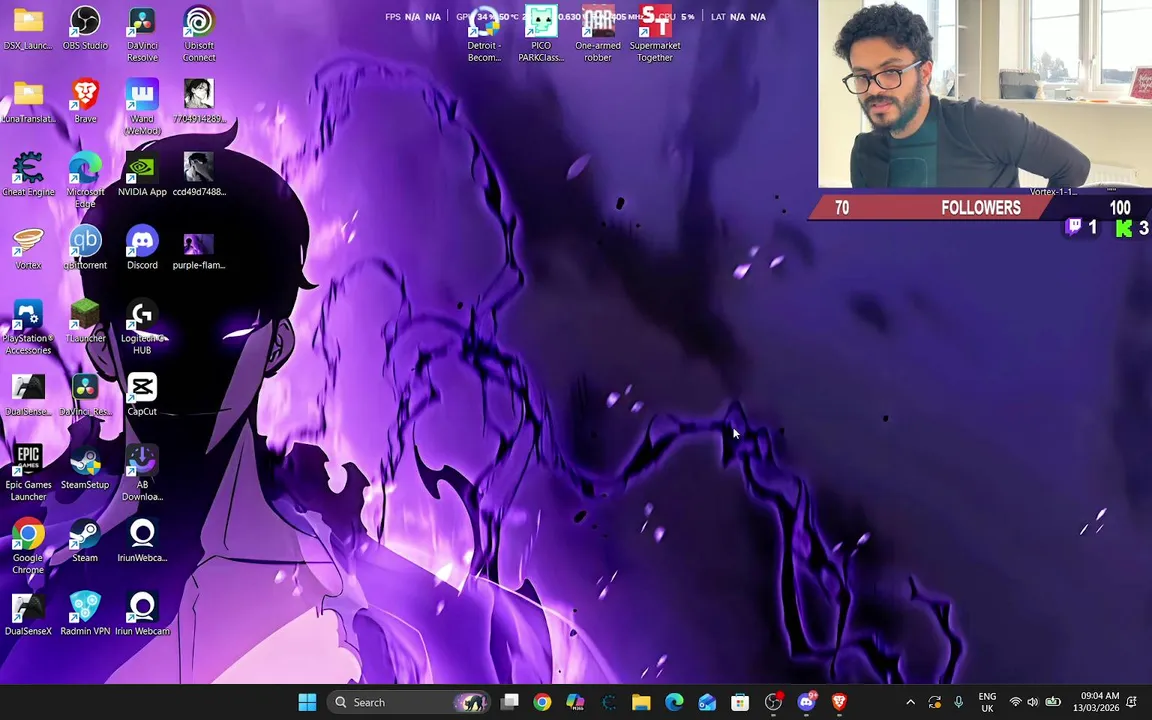Switch to Brave on the taskbar
1152x720 pixels.
coord(839,702)
